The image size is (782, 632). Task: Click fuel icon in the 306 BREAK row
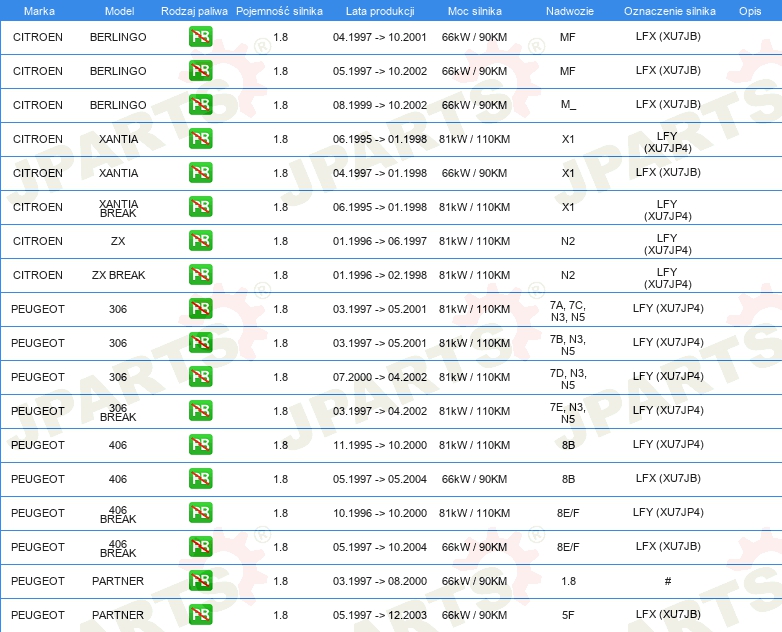200,410
